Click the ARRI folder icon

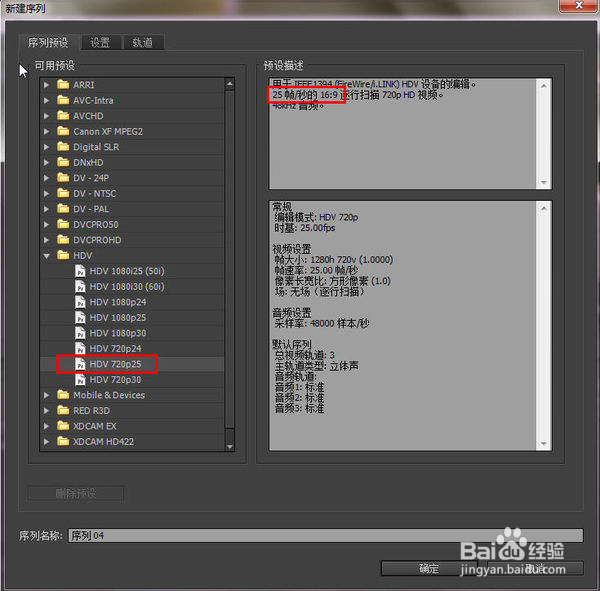click(x=63, y=85)
